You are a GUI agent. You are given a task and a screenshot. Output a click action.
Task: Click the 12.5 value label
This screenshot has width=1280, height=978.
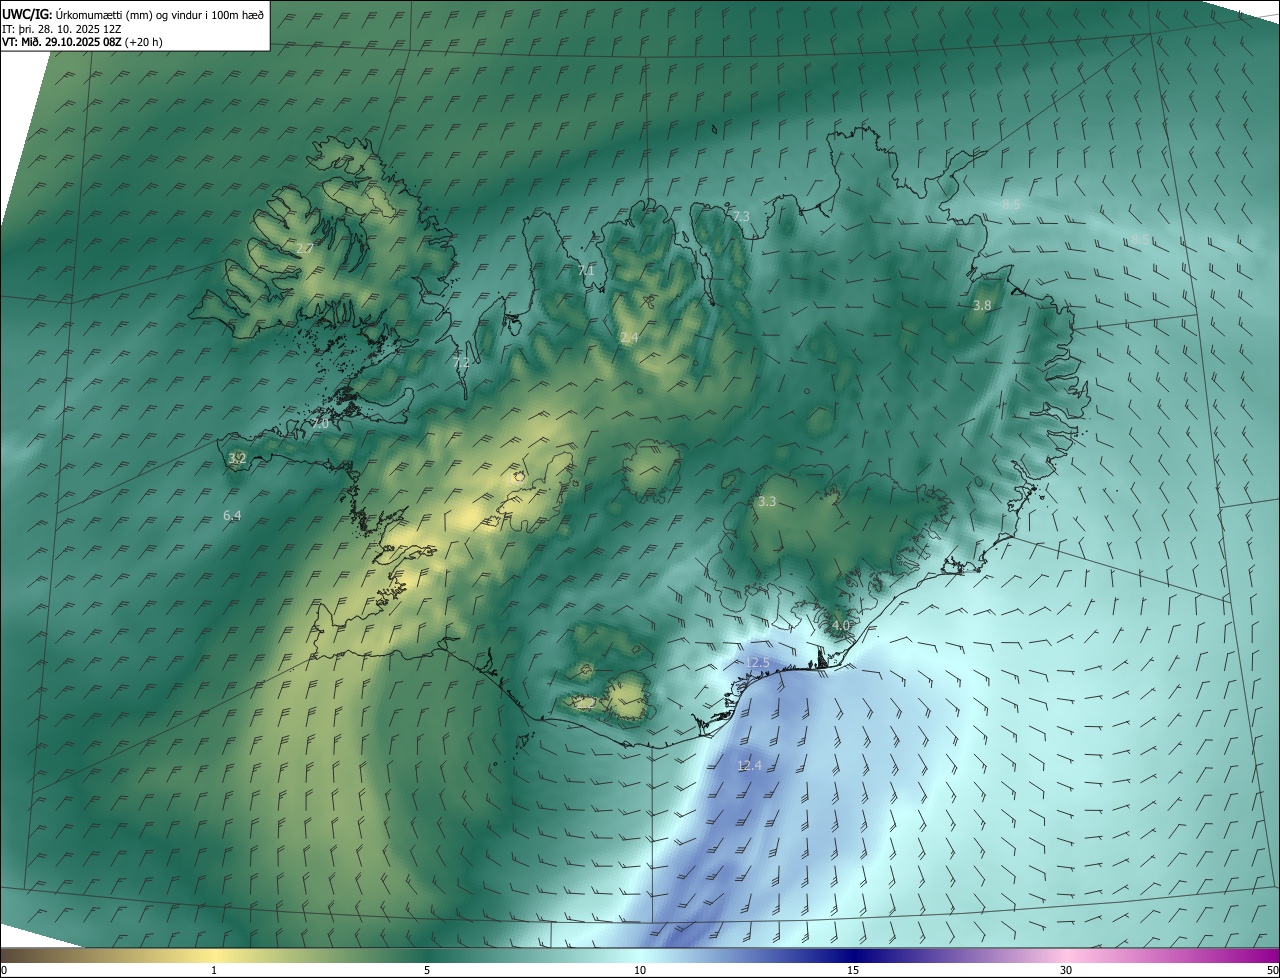[758, 662]
